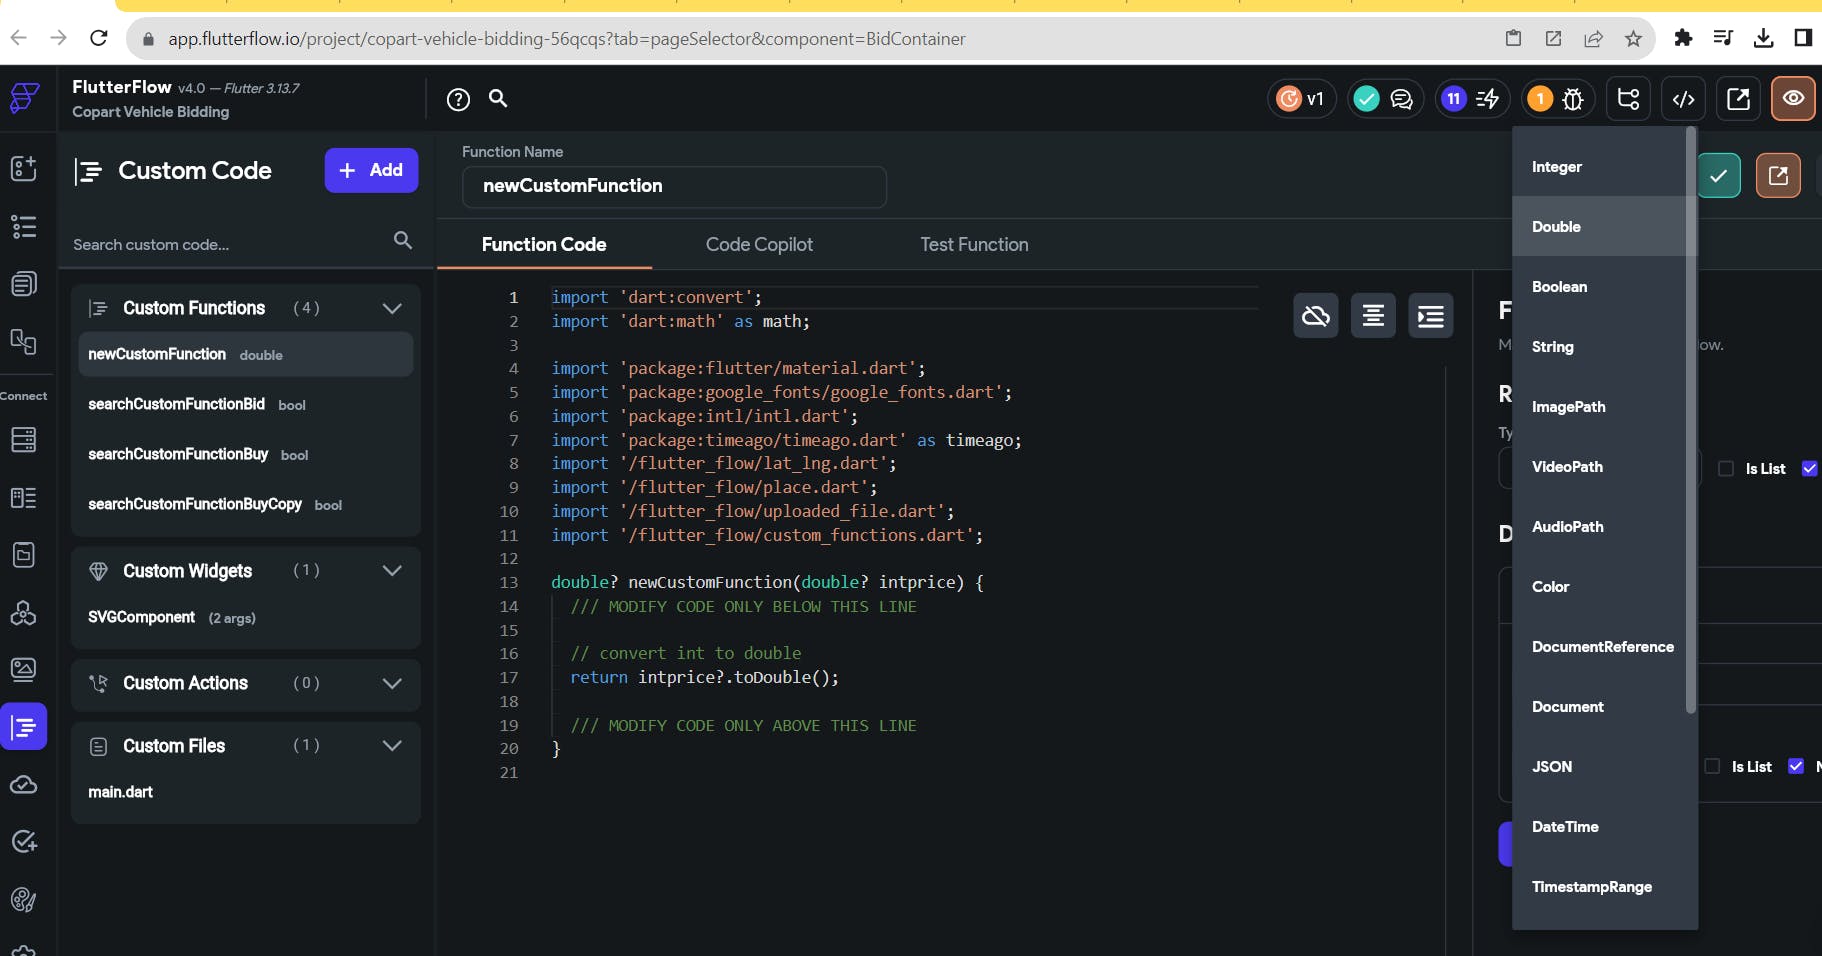Image resolution: width=1822 pixels, height=956 pixels.
Task: Click the type dropdown list scrollbar
Action: click(x=1690, y=420)
